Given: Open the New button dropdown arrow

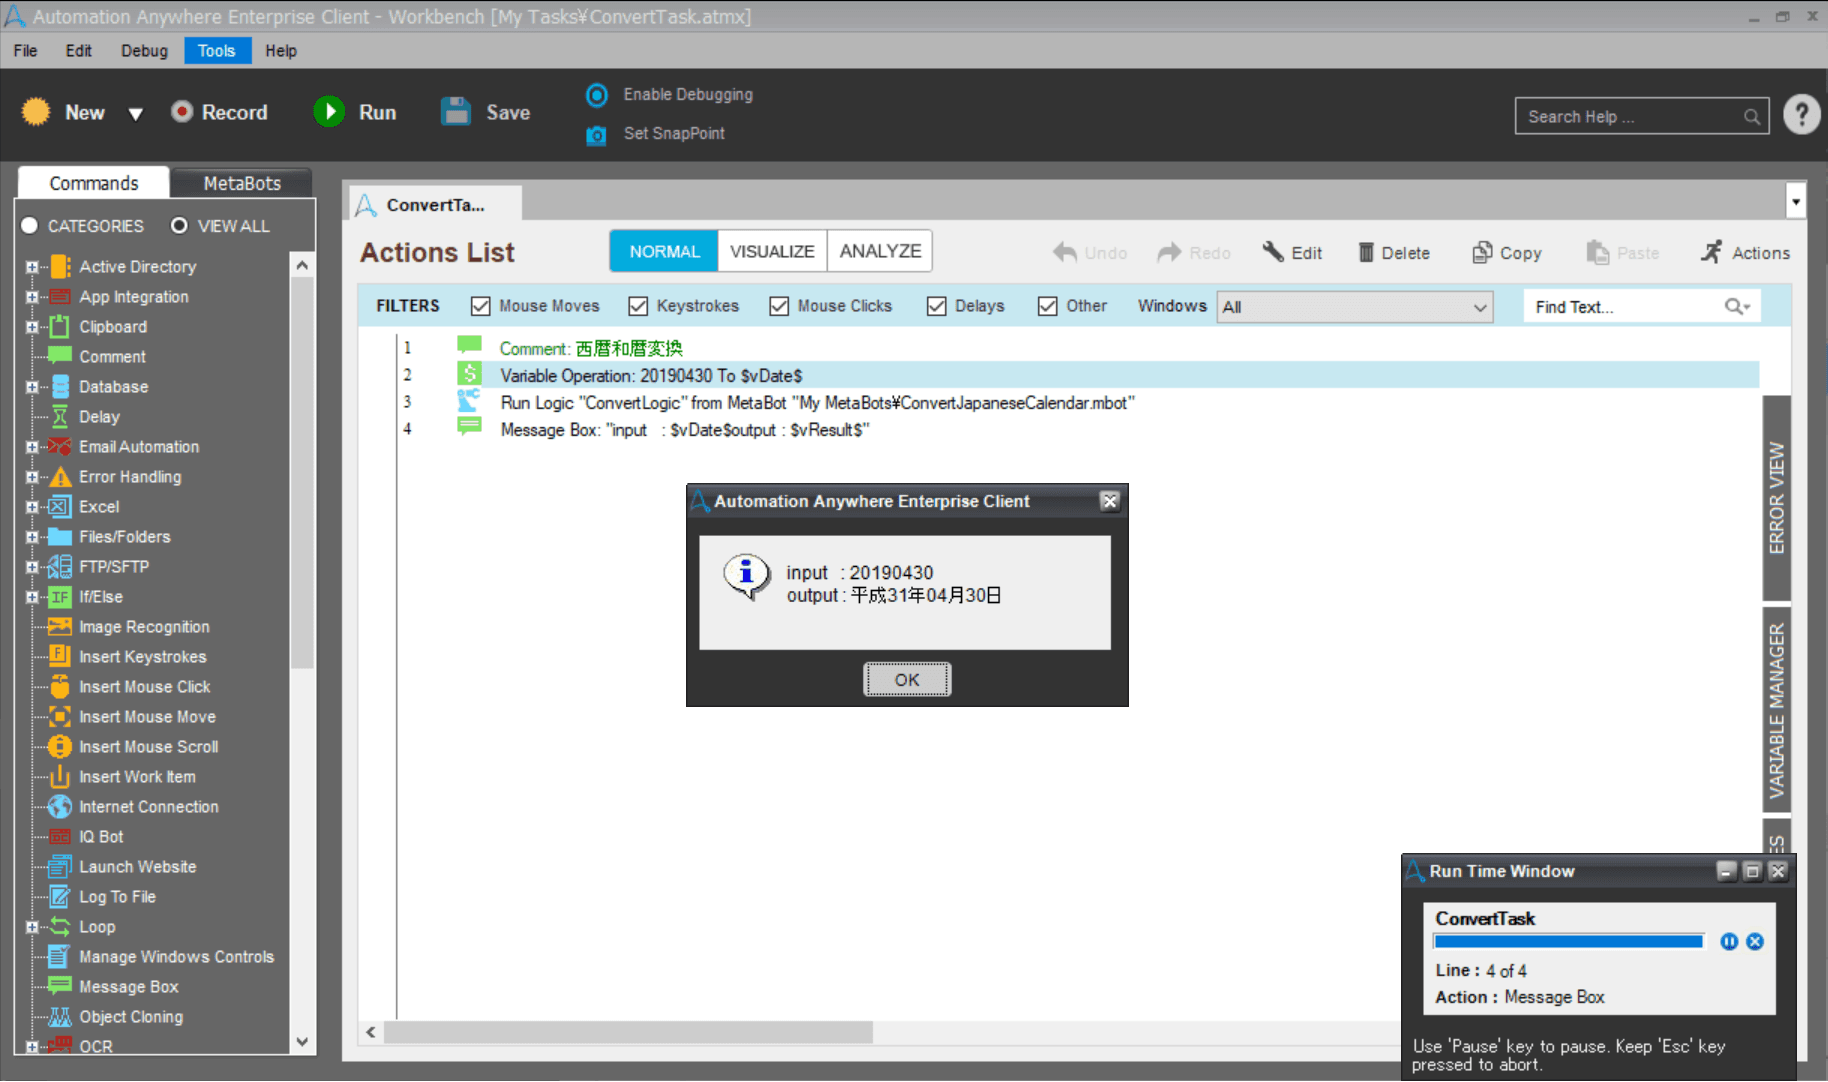Looking at the screenshot, I should click(x=136, y=114).
